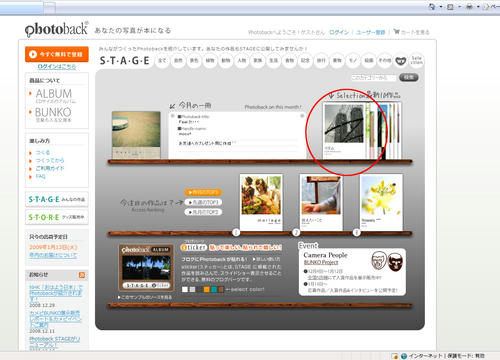This screenshot has width=500, height=360.
Task: Open the wedding bouquet ranked book
Action: click(261, 202)
